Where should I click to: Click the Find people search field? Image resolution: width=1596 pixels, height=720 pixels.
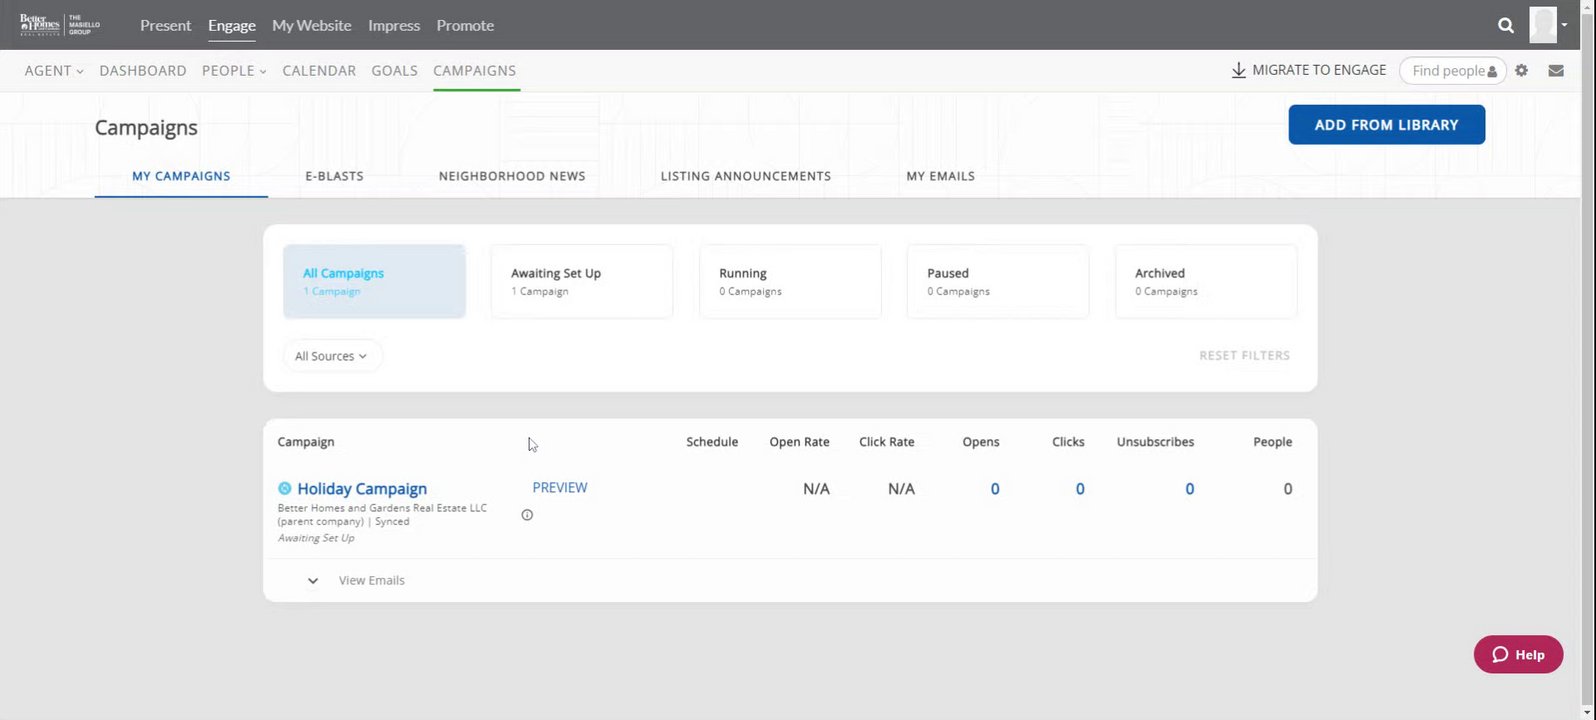click(1447, 71)
